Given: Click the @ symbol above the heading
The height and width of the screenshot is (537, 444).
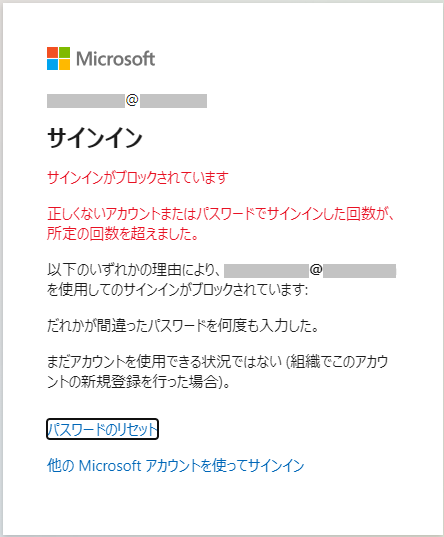Looking at the screenshot, I should coord(132,100).
